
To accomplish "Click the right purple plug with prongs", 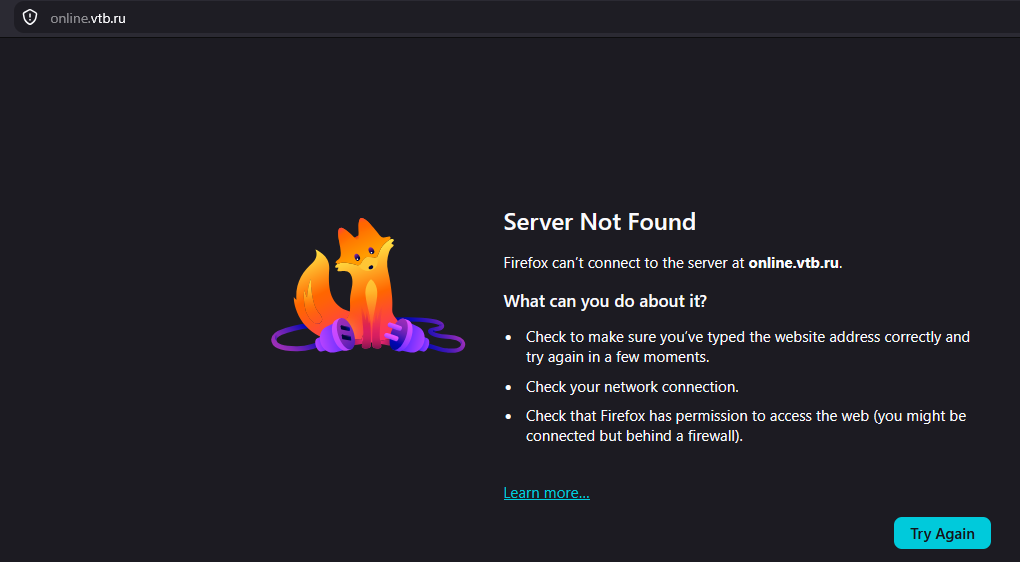I will click(x=405, y=336).
